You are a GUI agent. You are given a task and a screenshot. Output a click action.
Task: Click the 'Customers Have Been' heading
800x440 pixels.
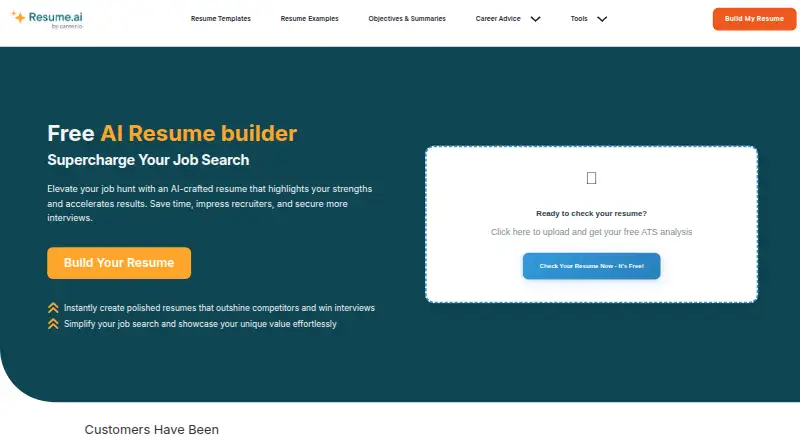pos(152,429)
